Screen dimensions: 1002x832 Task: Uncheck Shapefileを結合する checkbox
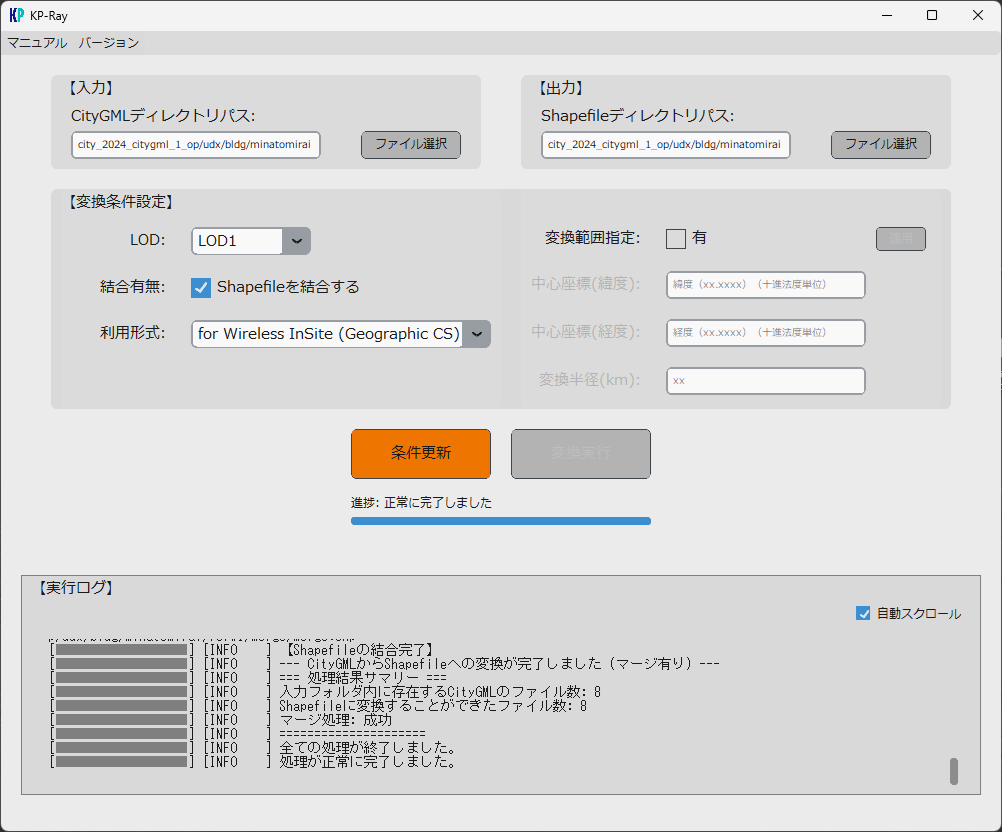point(201,287)
